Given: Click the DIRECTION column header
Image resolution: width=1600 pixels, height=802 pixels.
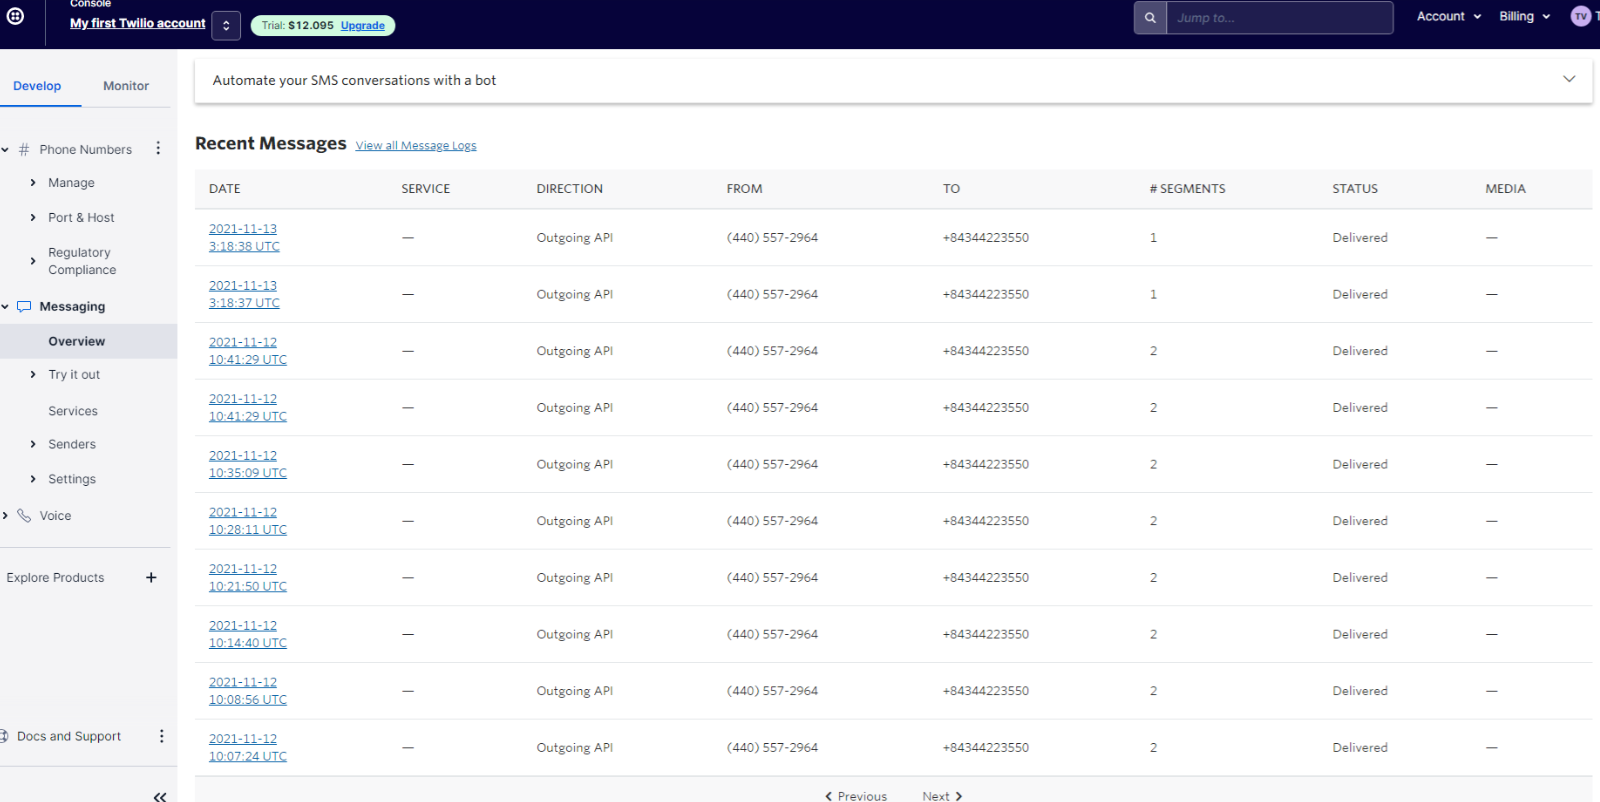Looking at the screenshot, I should pyautogui.click(x=569, y=188).
